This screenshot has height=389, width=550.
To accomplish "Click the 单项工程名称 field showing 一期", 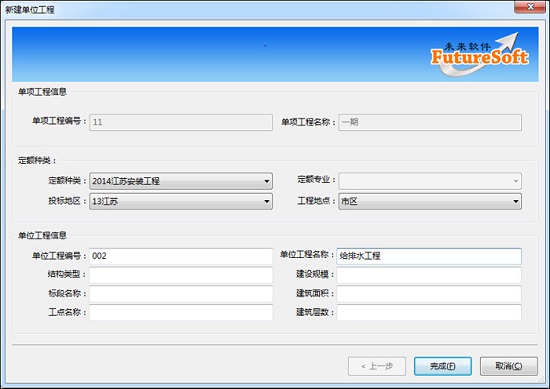I will click(x=430, y=122).
